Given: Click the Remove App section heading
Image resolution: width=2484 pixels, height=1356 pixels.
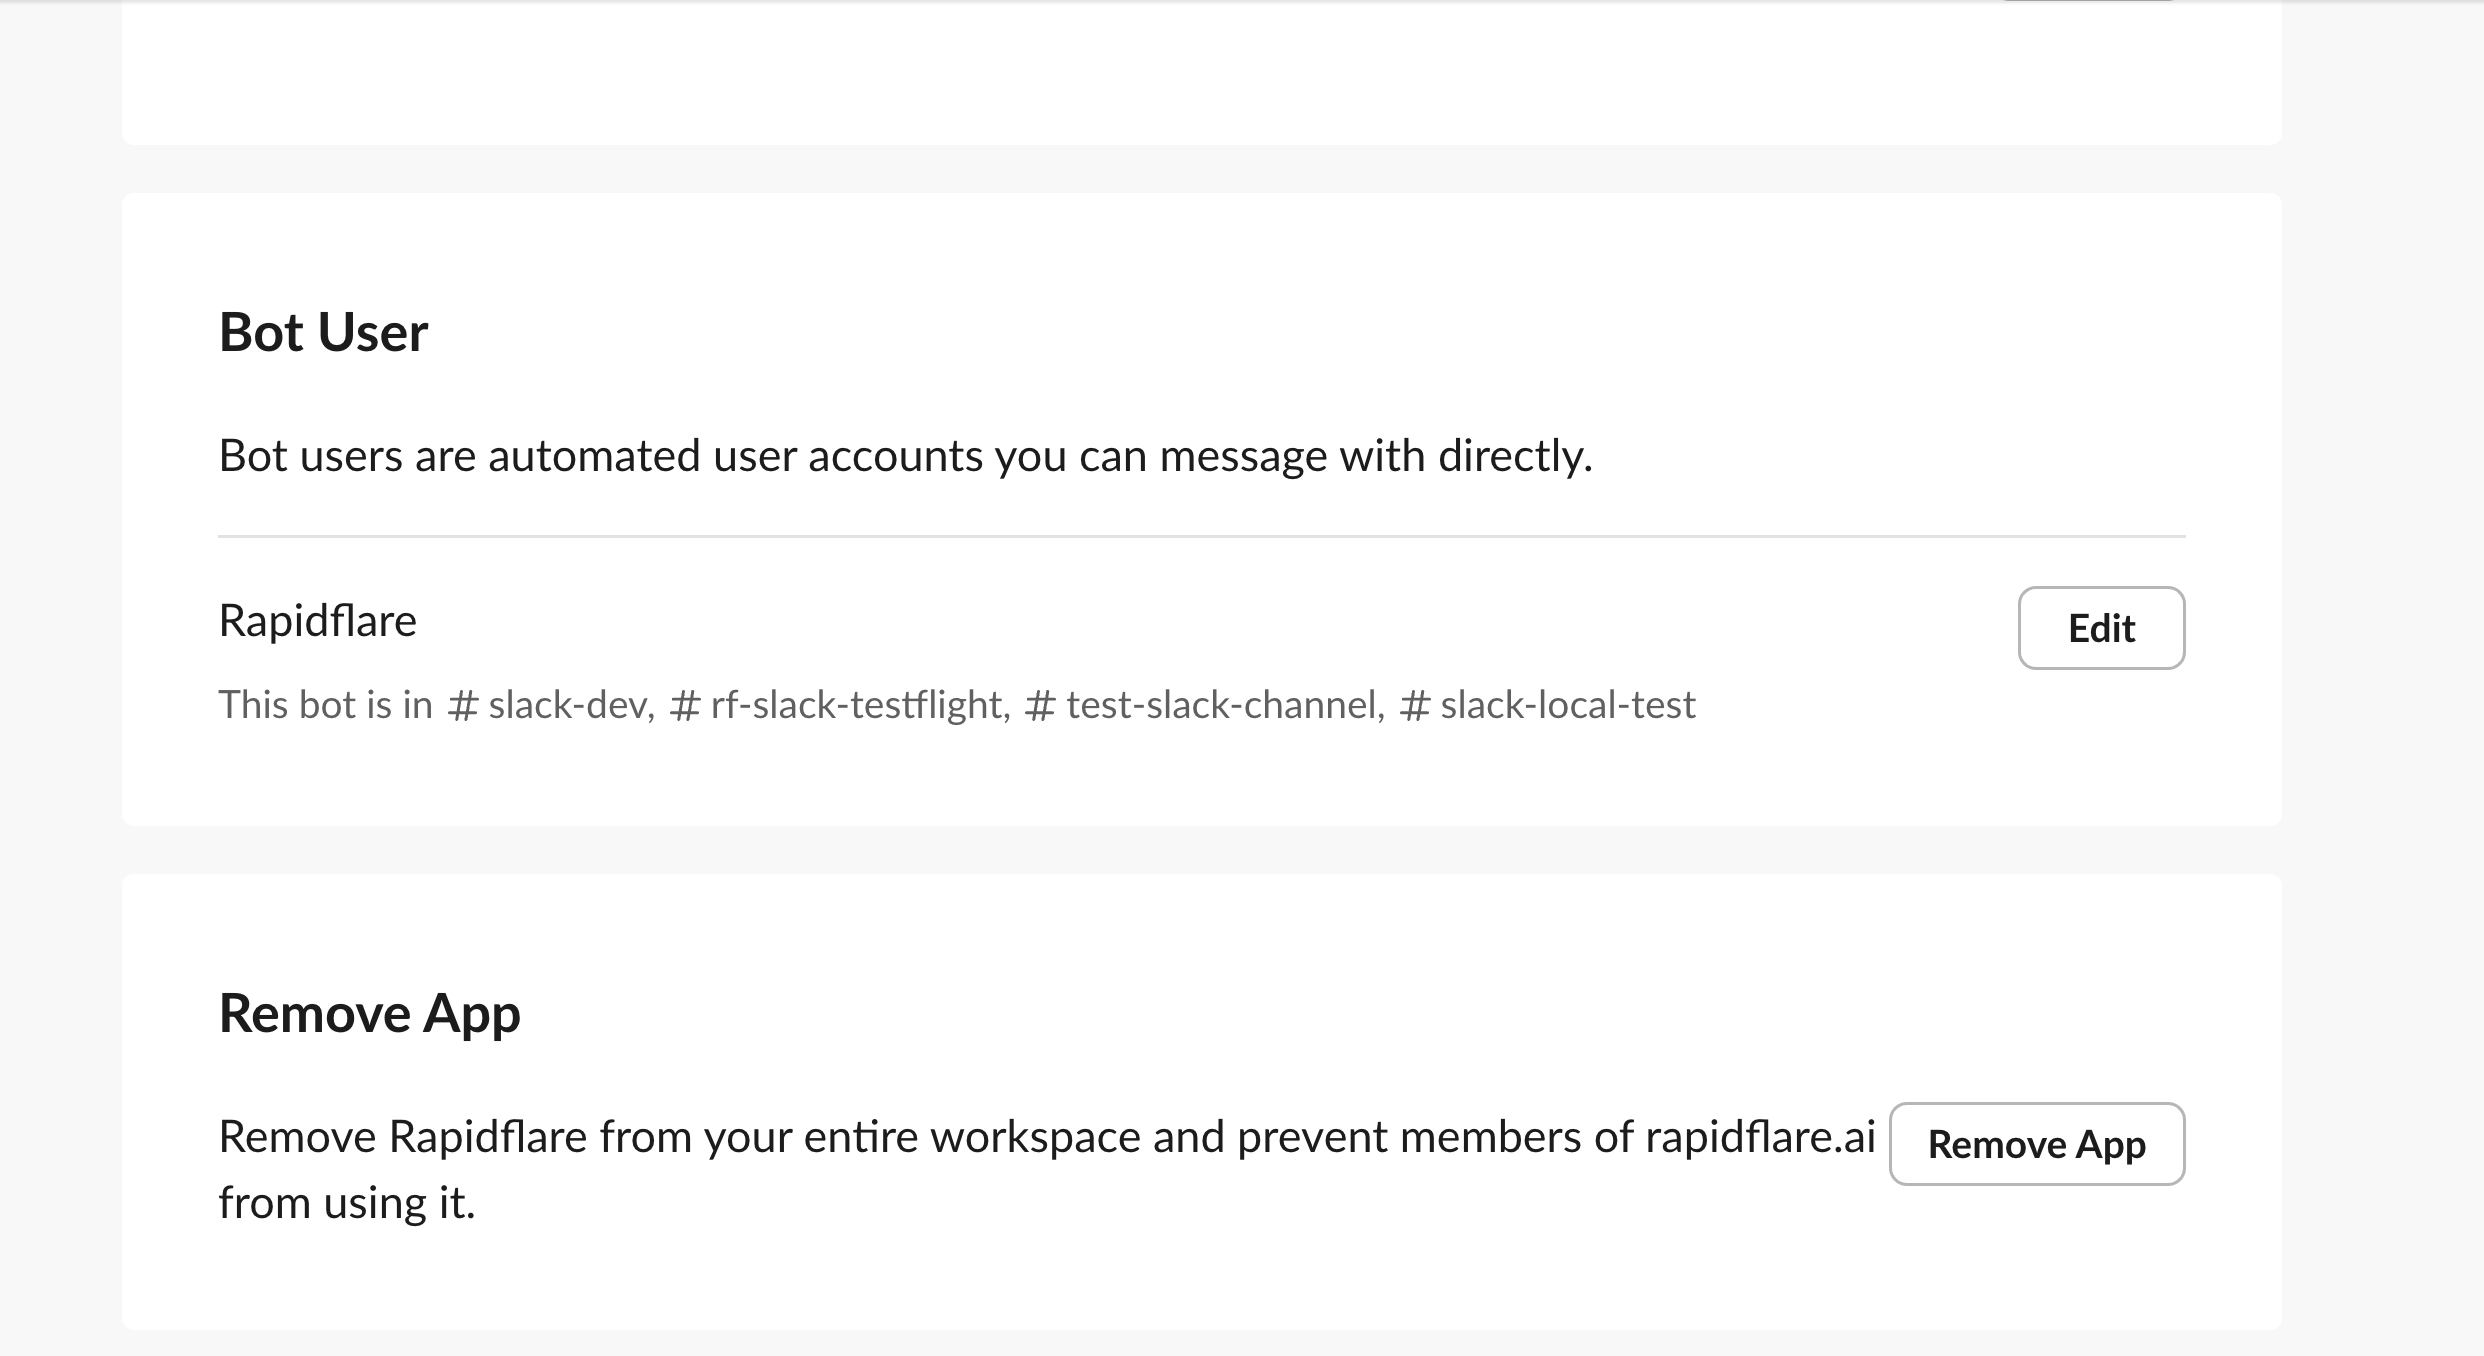Looking at the screenshot, I should pyautogui.click(x=370, y=1013).
